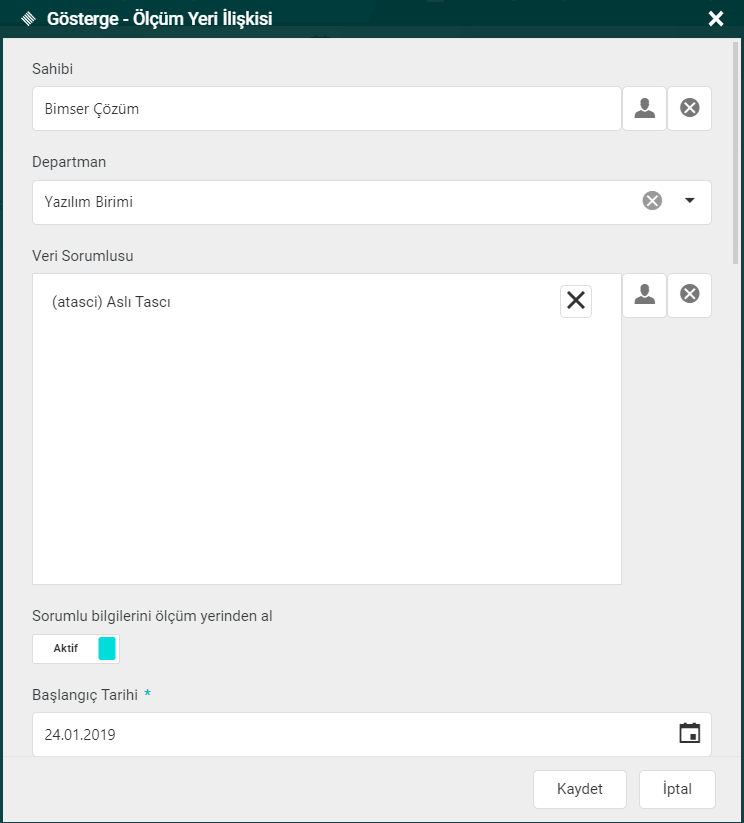Clear all Veri Sorumlusu entries
The width and height of the screenshot is (744, 823).
pyautogui.click(x=690, y=295)
